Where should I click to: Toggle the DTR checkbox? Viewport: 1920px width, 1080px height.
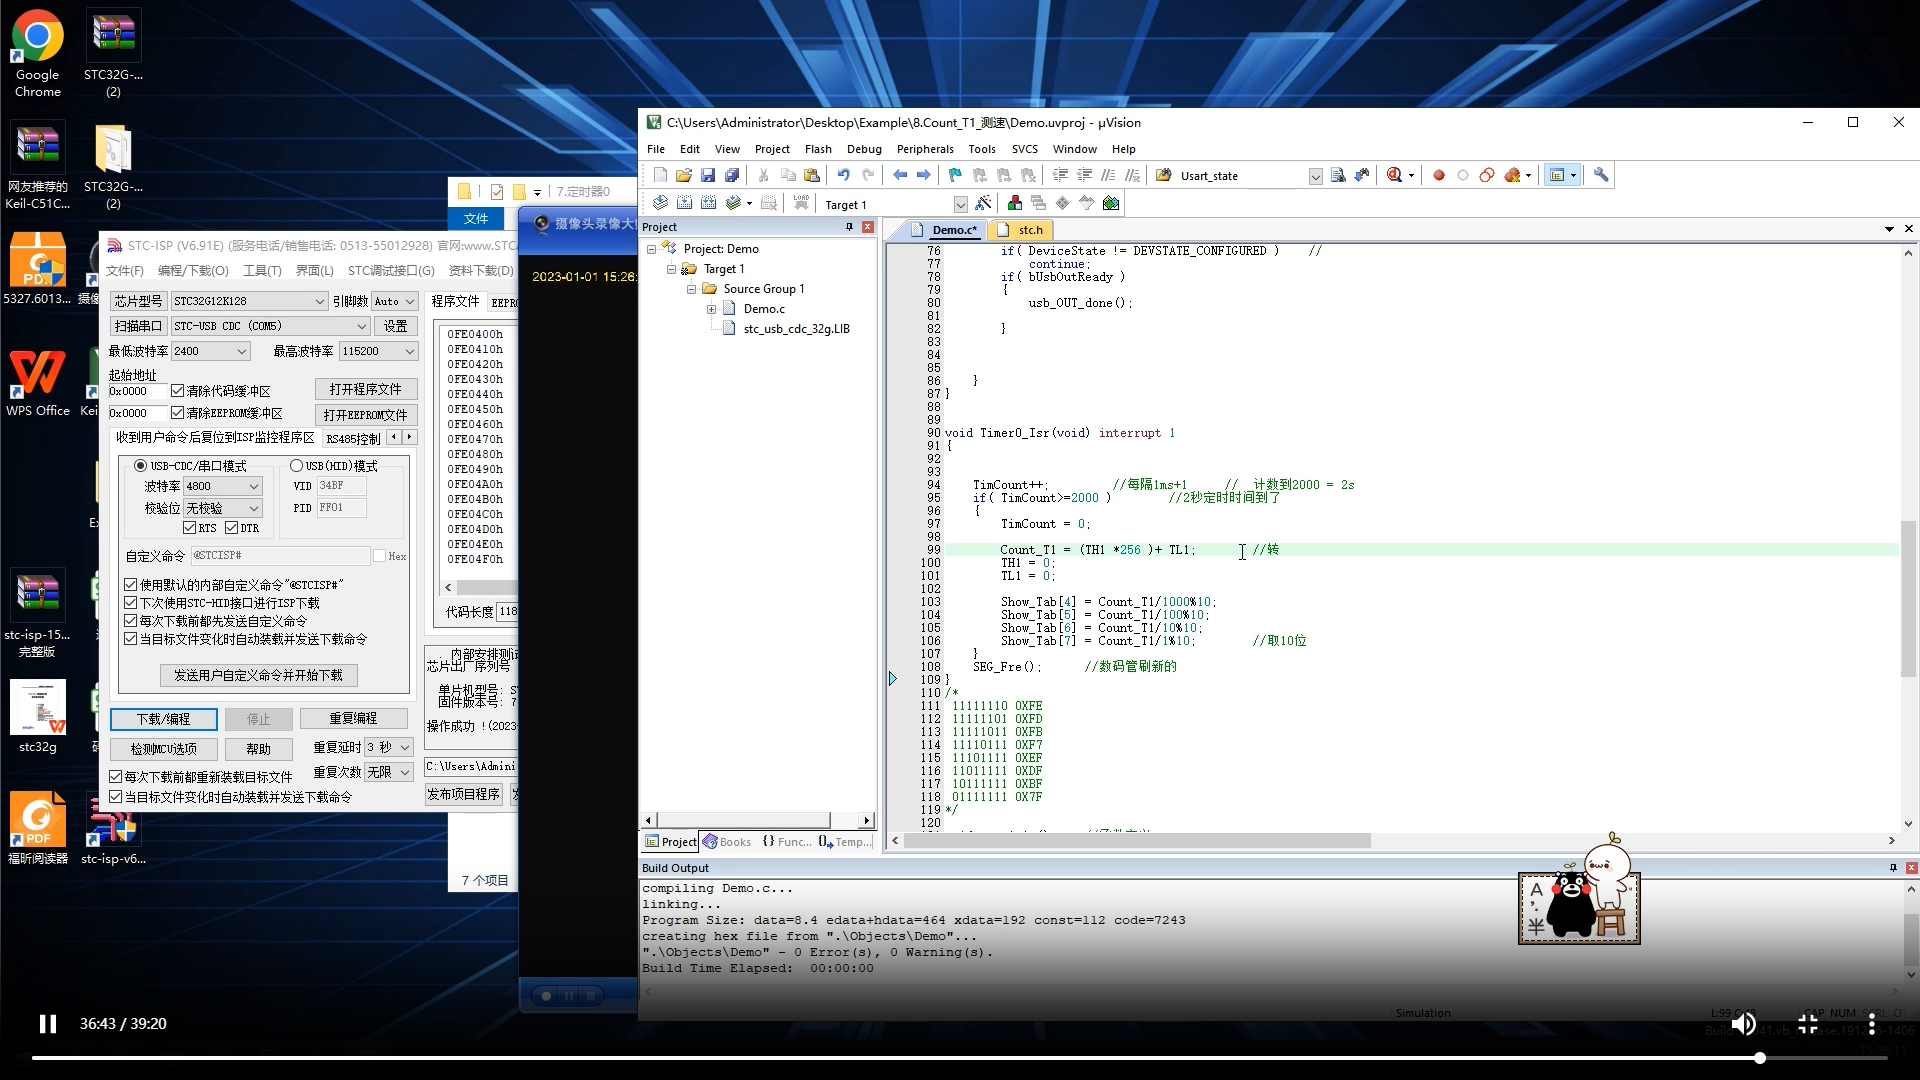pyautogui.click(x=232, y=528)
